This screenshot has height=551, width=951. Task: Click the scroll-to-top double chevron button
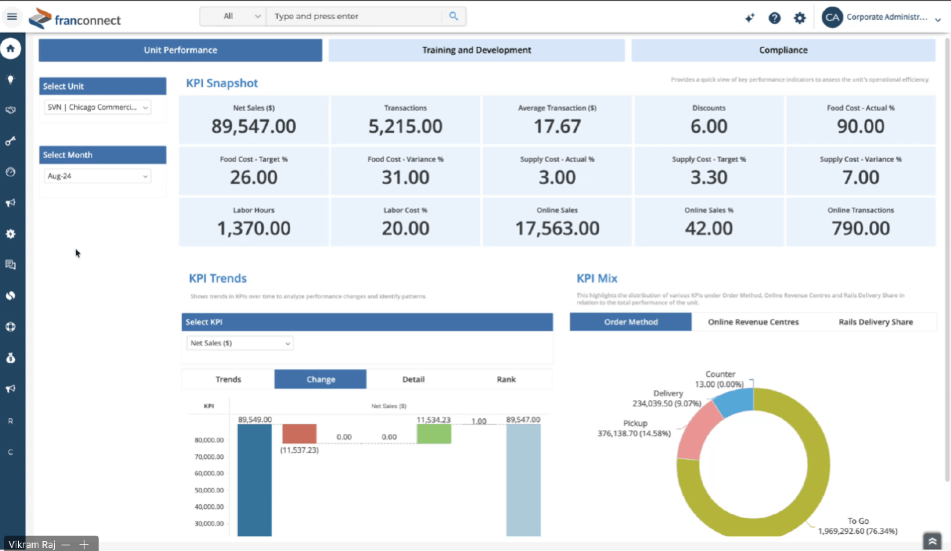pos(932,540)
